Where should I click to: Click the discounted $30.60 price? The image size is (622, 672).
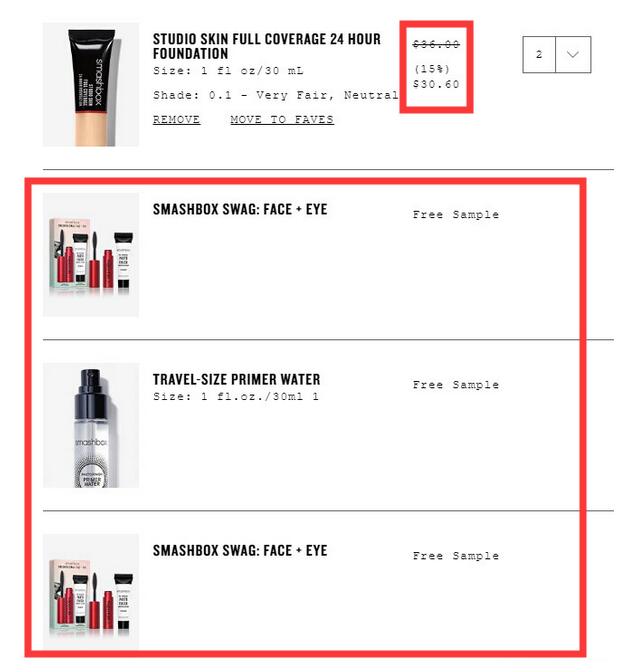pyautogui.click(x=436, y=84)
